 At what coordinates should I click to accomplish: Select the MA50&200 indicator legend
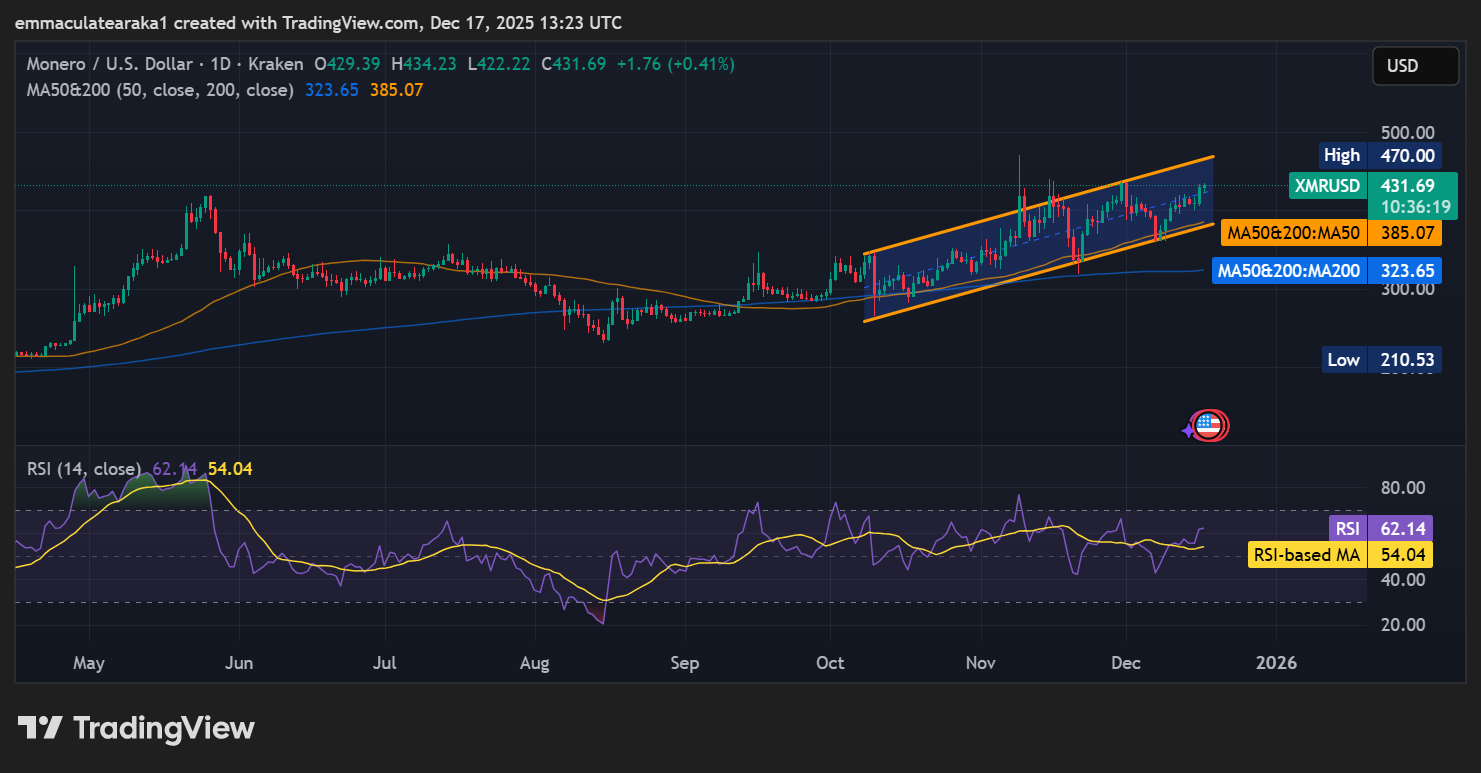click(x=160, y=90)
